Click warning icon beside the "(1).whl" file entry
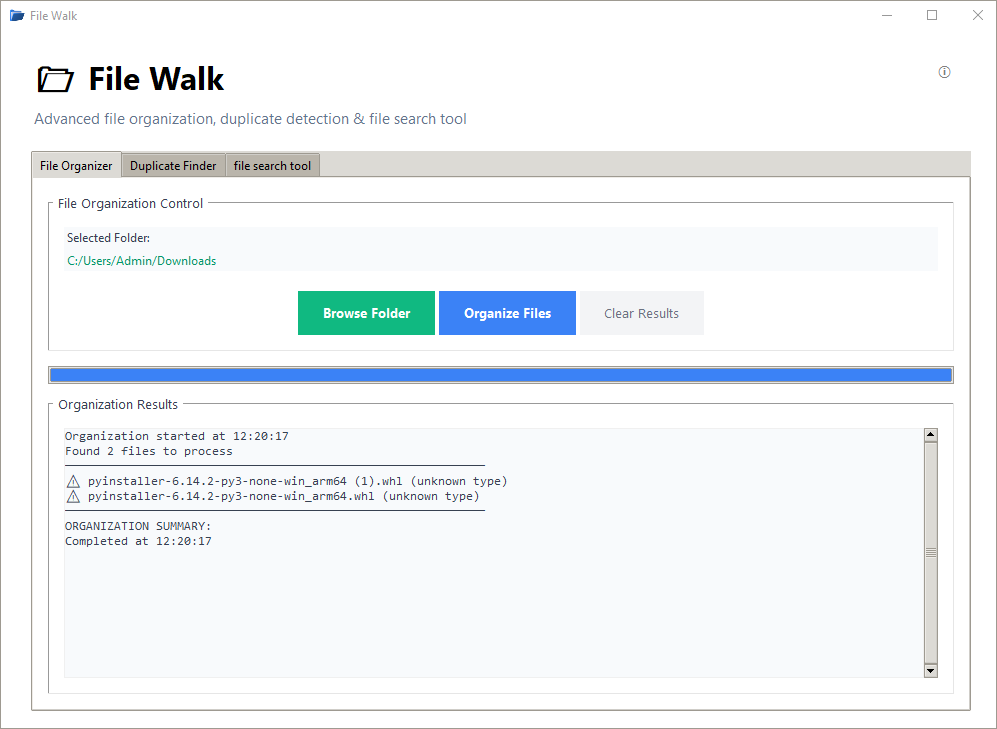Screen dimensions: 997x729 73,481
